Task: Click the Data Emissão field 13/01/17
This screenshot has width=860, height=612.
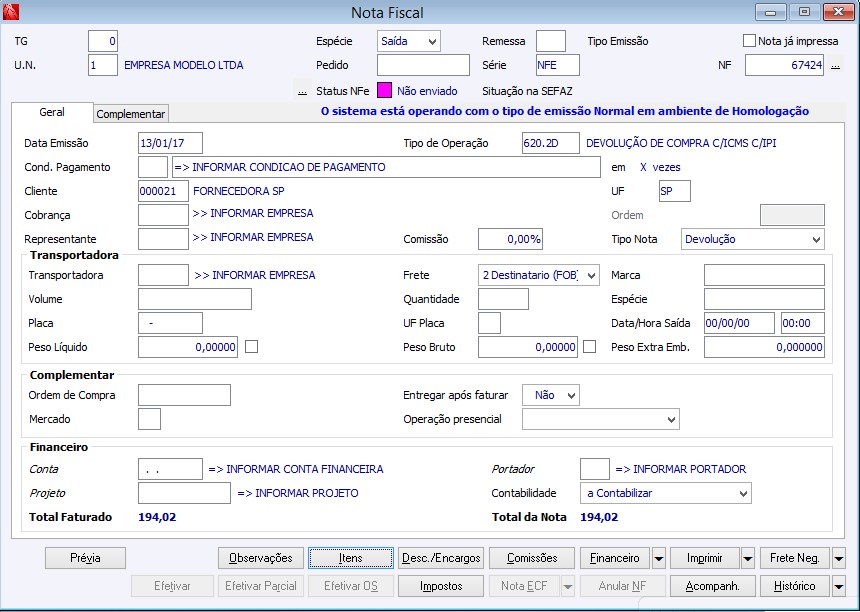Action: (x=171, y=143)
